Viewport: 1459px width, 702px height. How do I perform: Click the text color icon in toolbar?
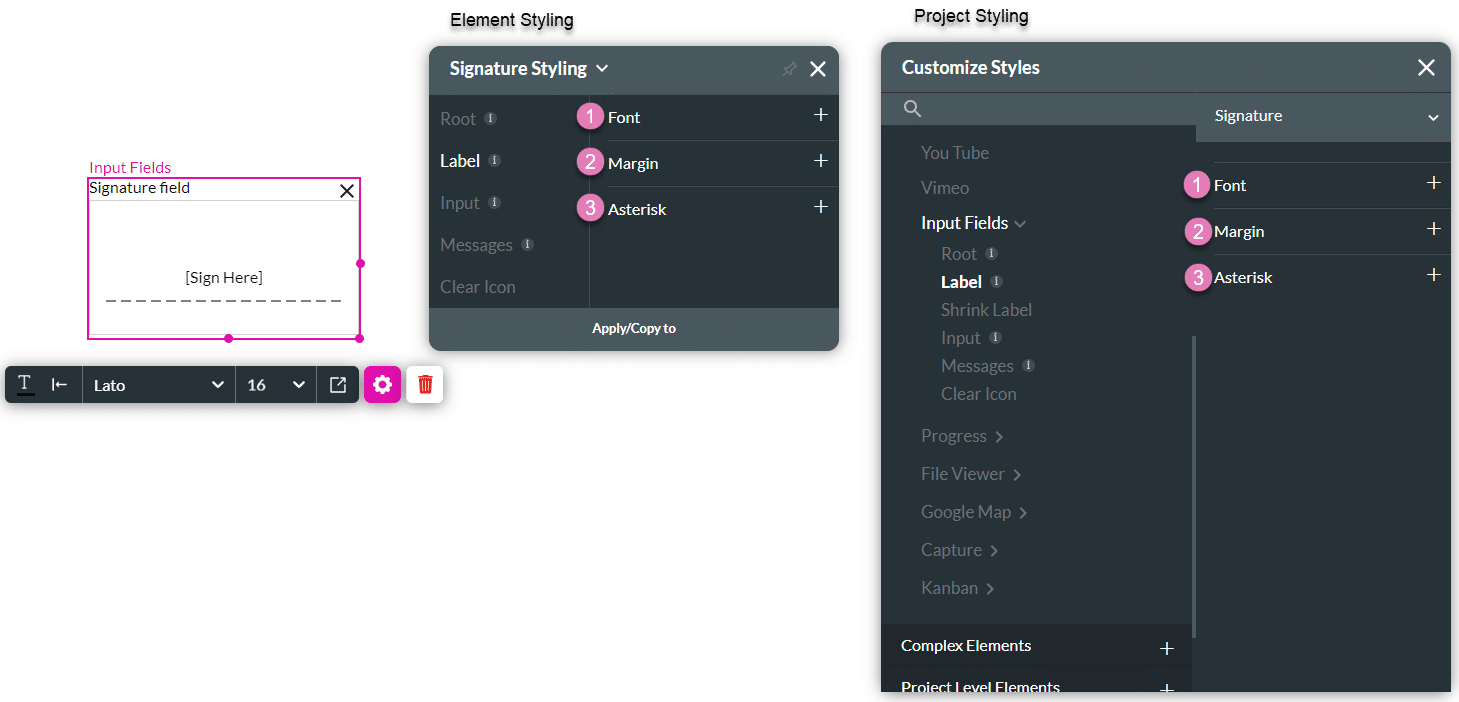coord(25,385)
